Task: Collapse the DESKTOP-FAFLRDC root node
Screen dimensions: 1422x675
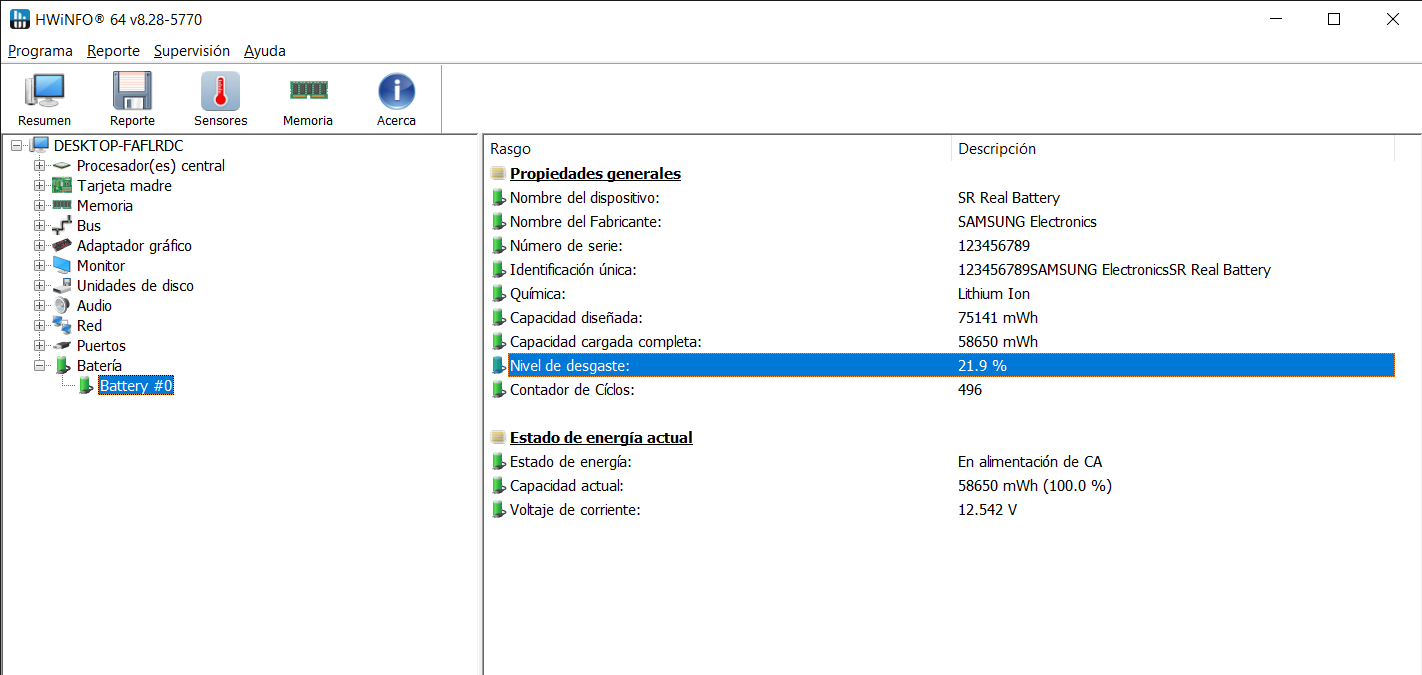Action: click(x=16, y=146)
